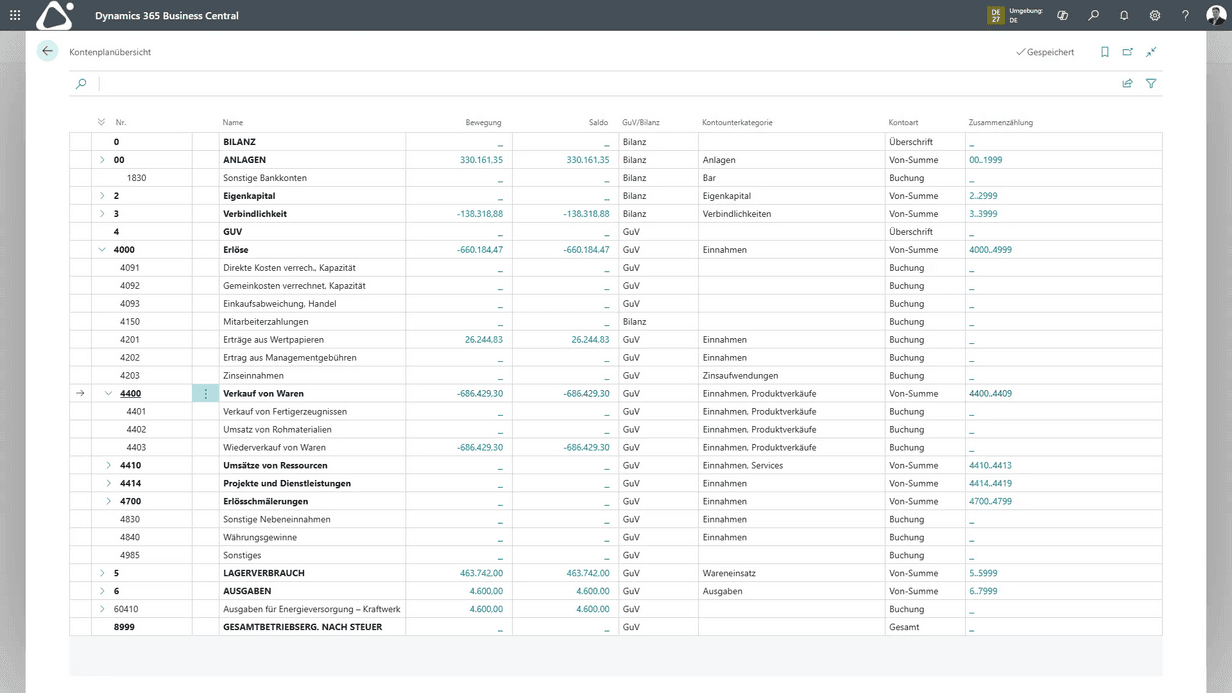Viewport: 1232px width, 693px height.
Task: Expand the 5 LAGERVERBRAUCH row
Action: click(102, 574)
